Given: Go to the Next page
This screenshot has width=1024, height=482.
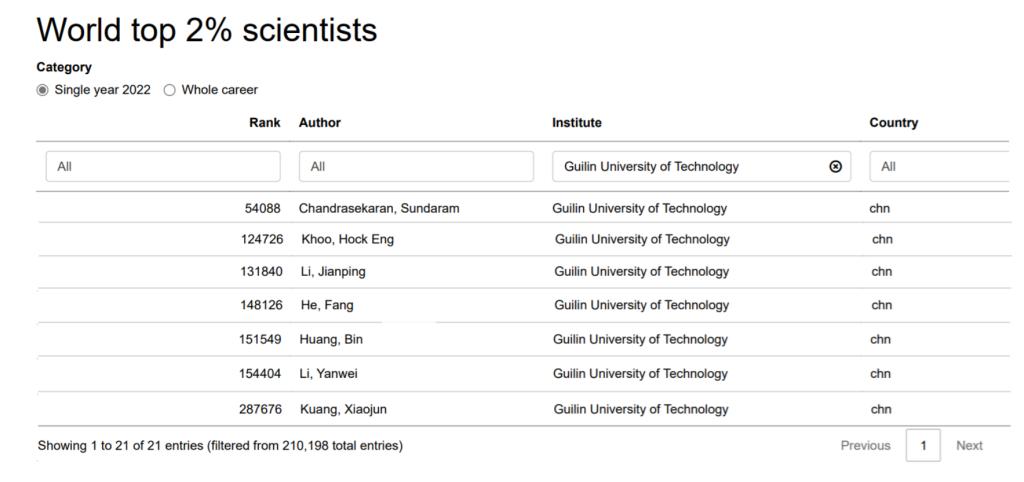Looking at the screenshot, I should click(x=969, y=446).
